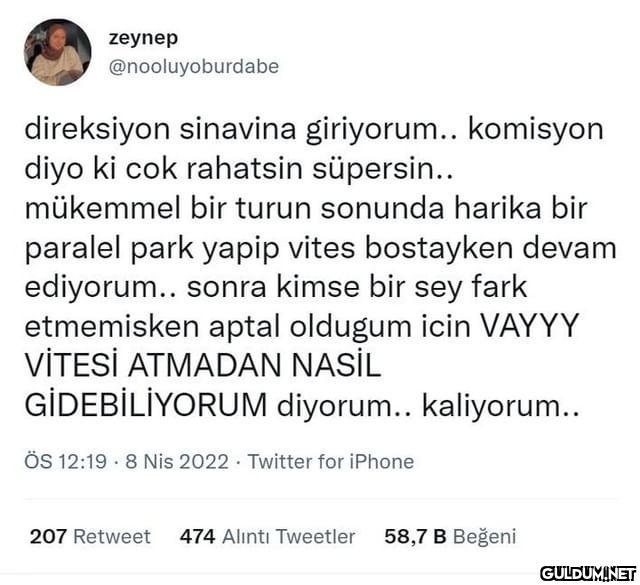
Task: View the Retweet label list
Action: click(x=112, y=536)
